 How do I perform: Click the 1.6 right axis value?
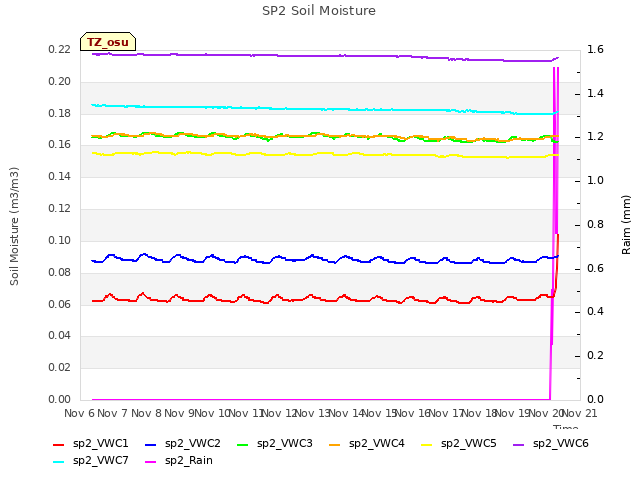pyautogui.click(x=595, y=50)
